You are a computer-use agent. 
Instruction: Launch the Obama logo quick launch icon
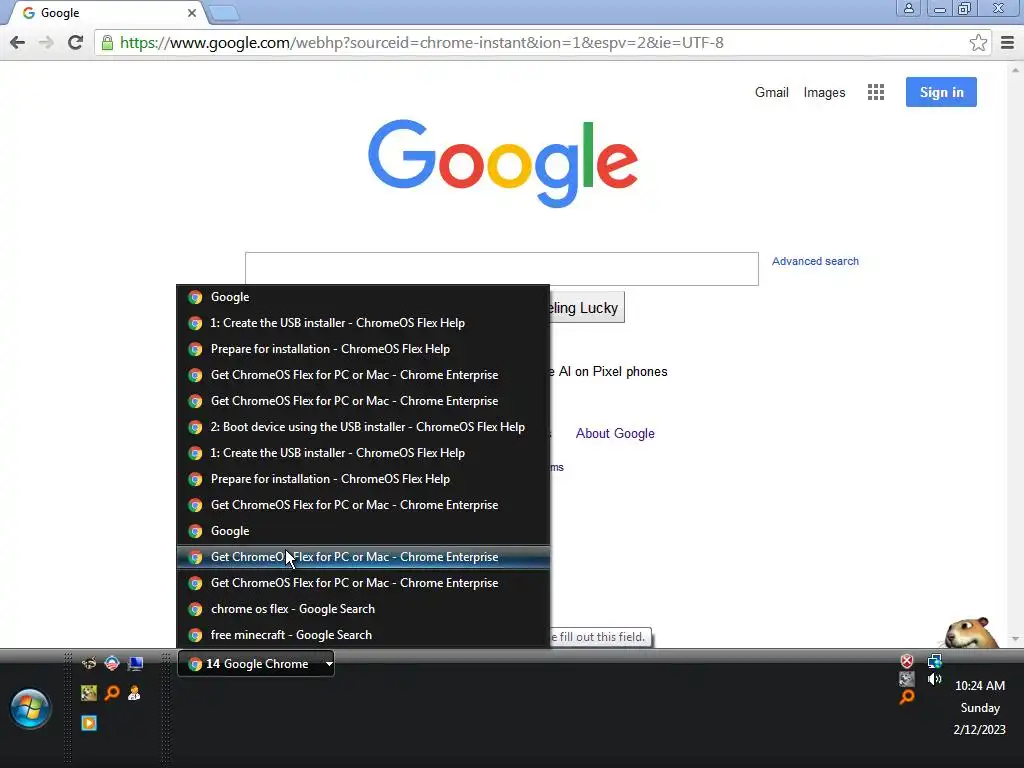112,664
